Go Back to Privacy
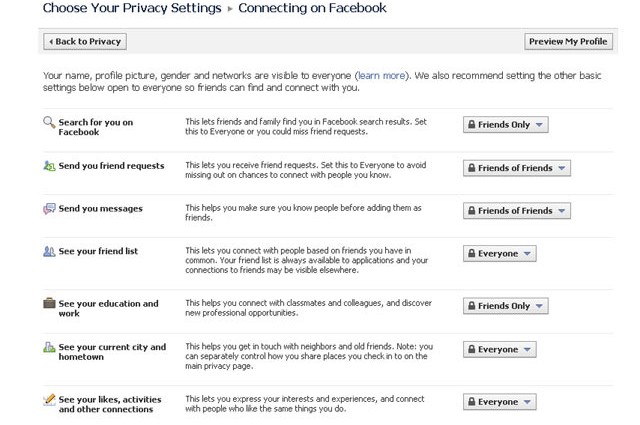 coord(85,42)
